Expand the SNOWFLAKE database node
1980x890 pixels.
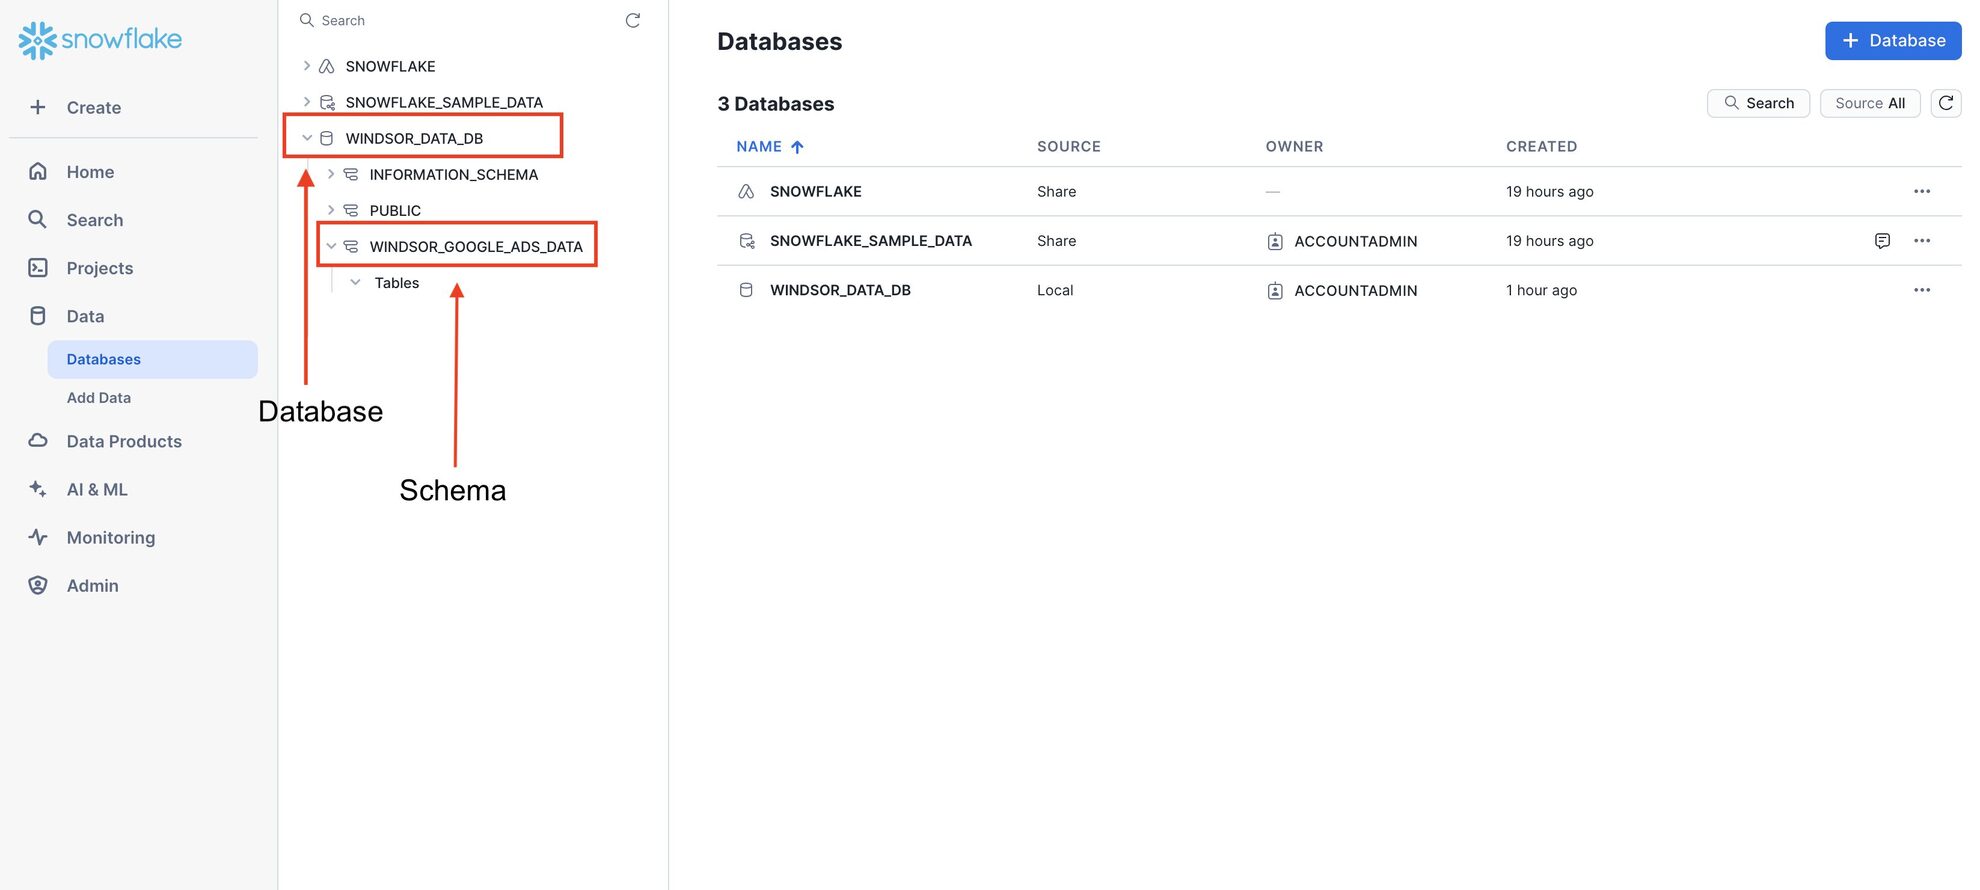point(307,66)
